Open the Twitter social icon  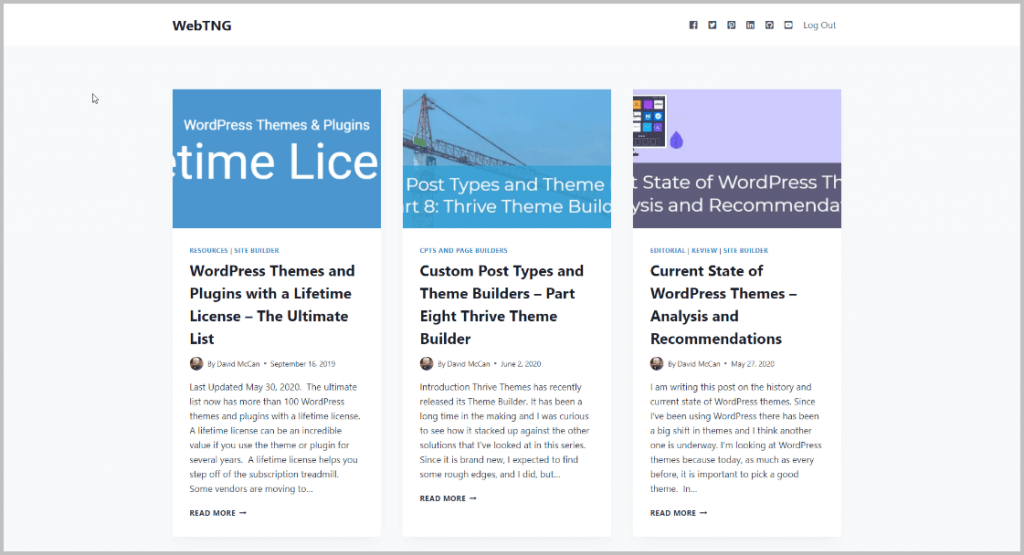pos(712,25)
